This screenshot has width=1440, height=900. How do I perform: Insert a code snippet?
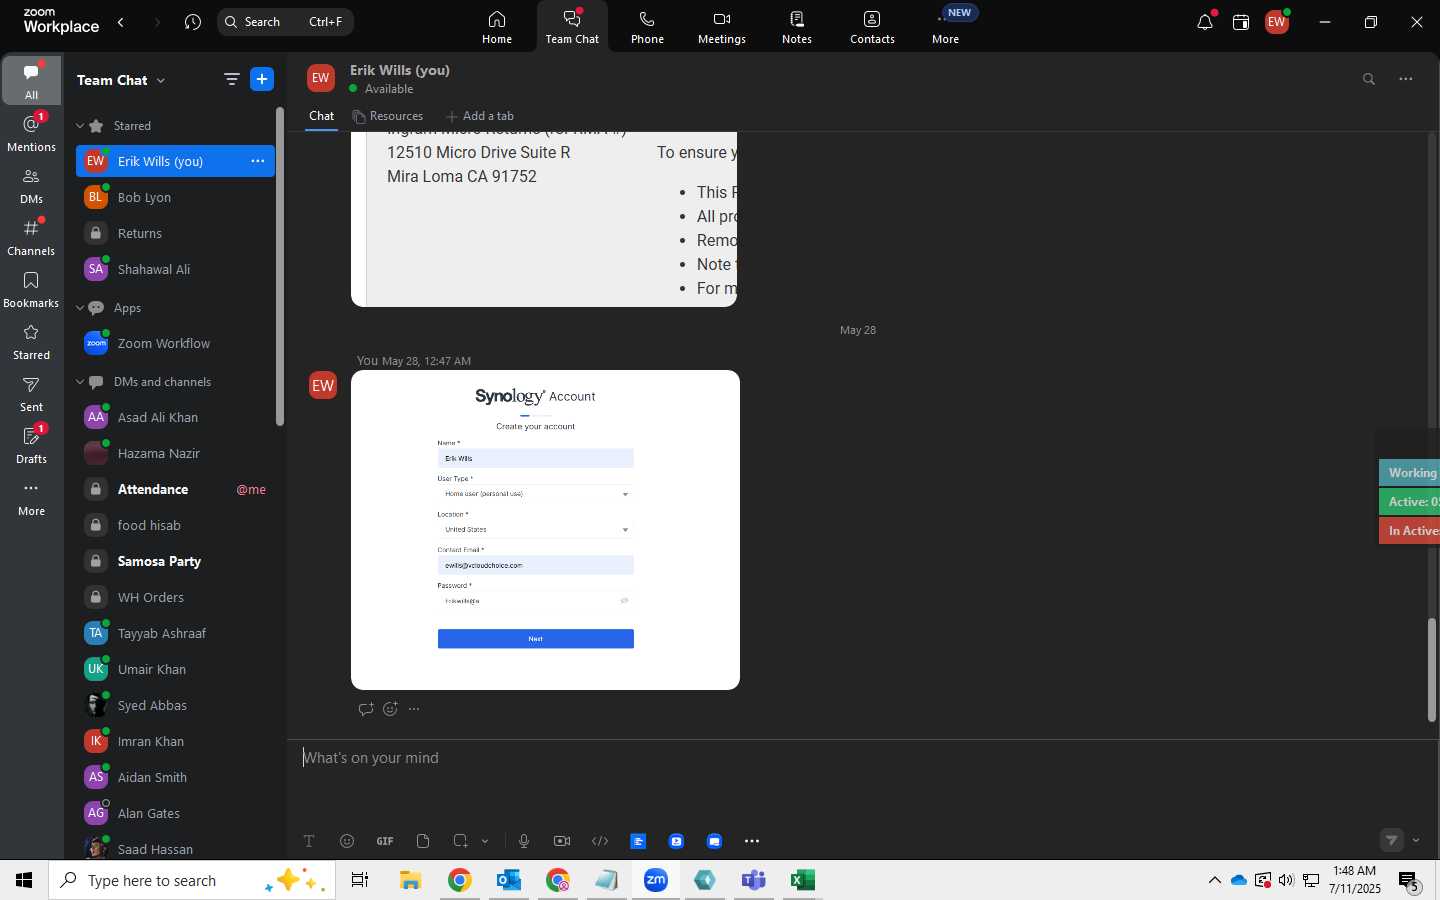point(600,841)
